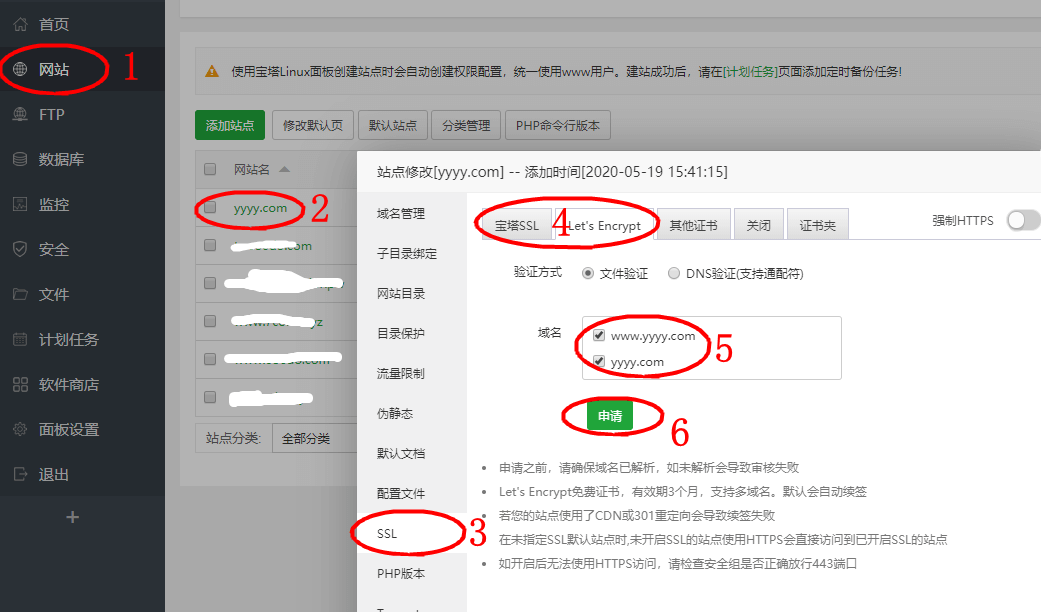
Task: Uncheck the yyyy.com checkbox in the 域名 box
Action: point(599,361)
